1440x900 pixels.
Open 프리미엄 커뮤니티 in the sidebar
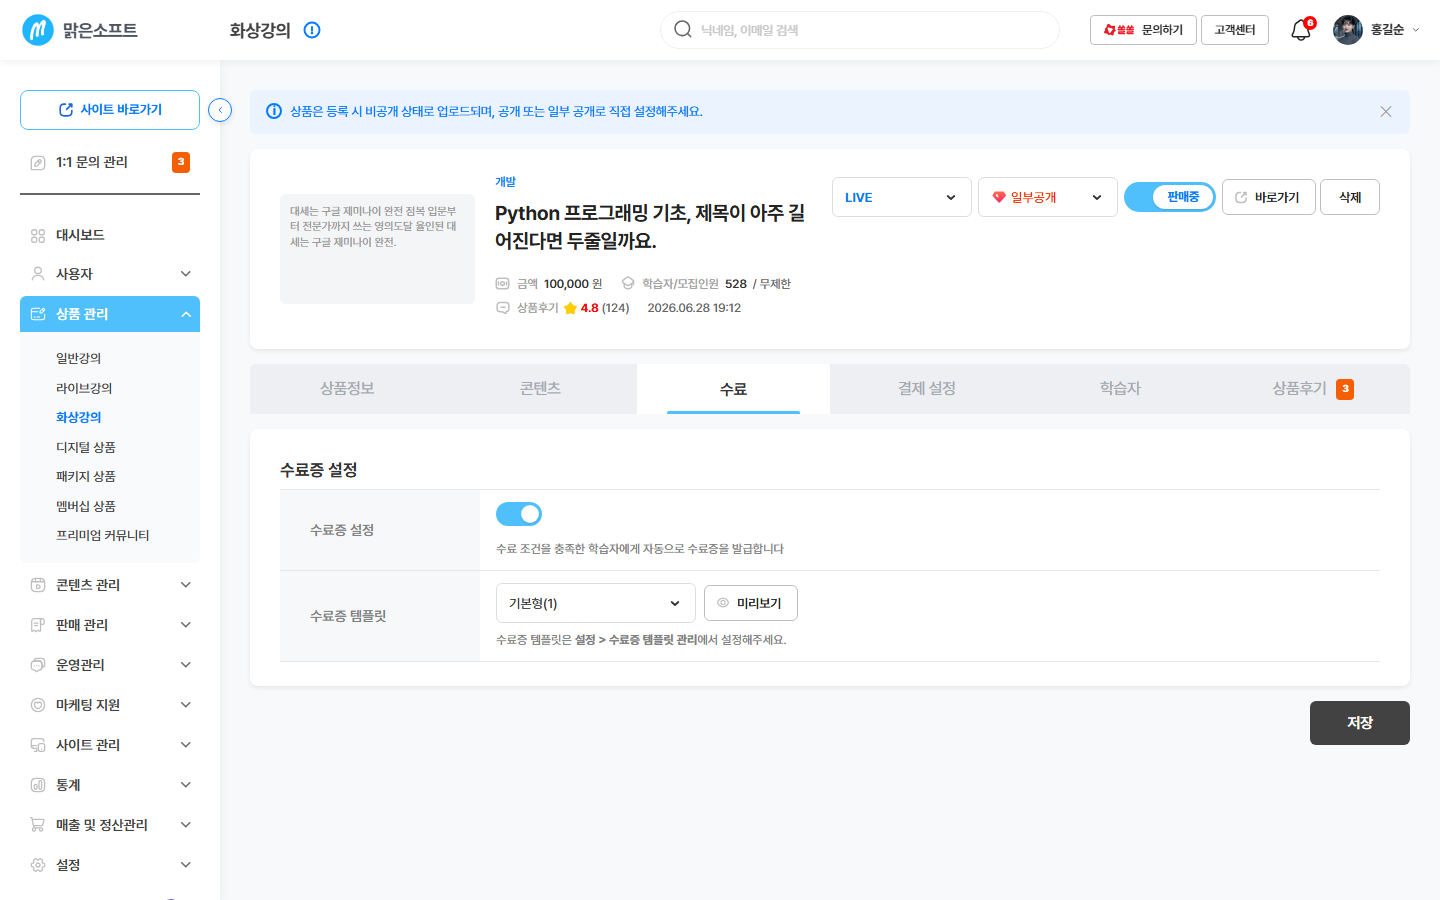[103, 535]
